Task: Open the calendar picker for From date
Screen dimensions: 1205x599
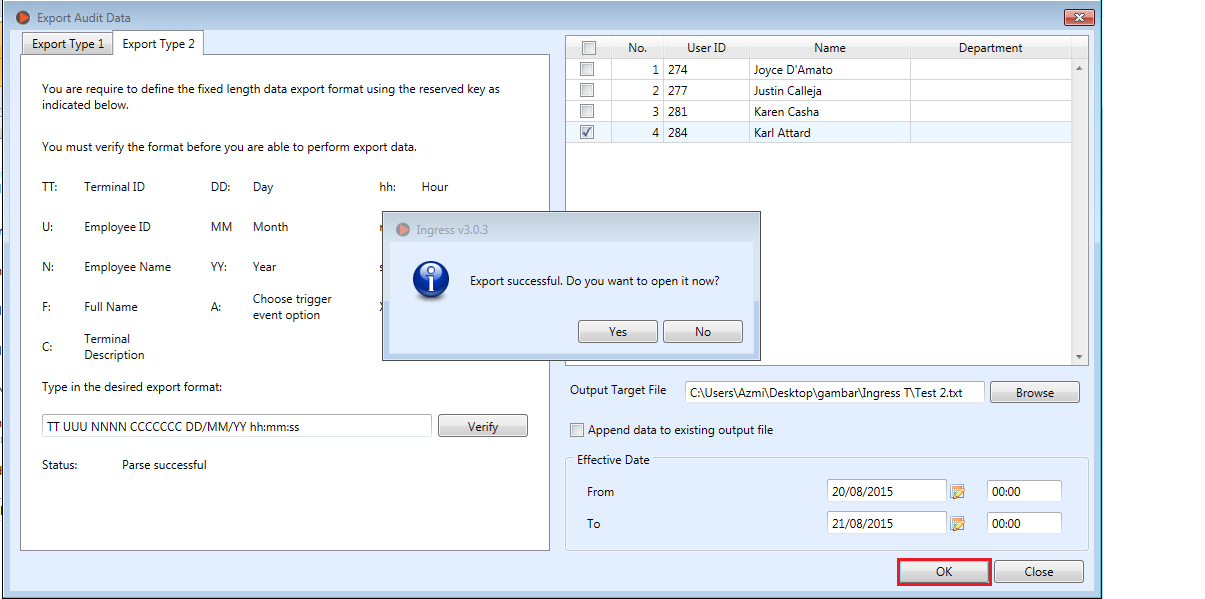Action: pos(957,492)
